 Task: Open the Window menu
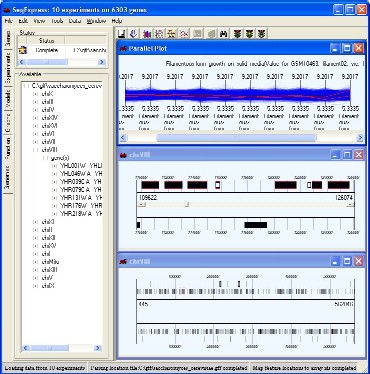click(96, 21)
